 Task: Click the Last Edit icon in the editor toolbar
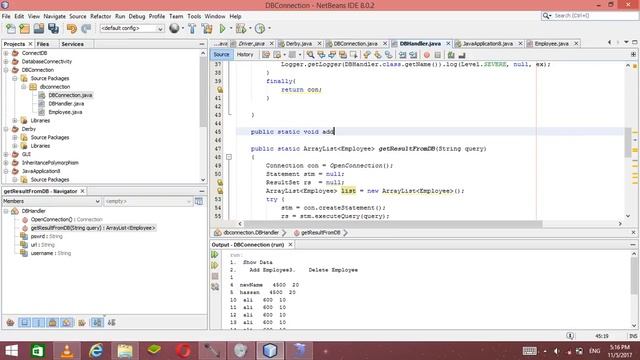point(266,55)
